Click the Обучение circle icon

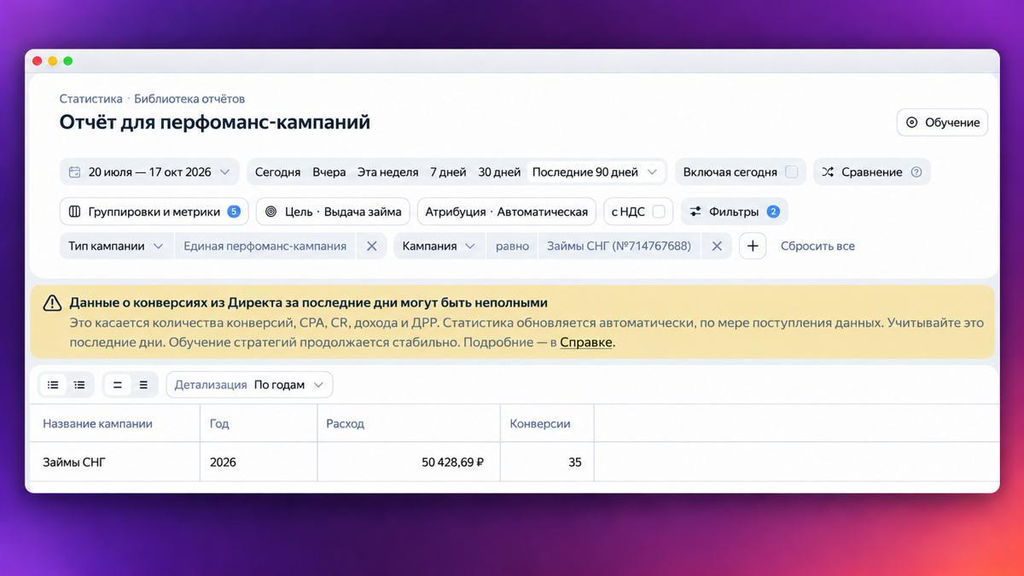[912, 122]
